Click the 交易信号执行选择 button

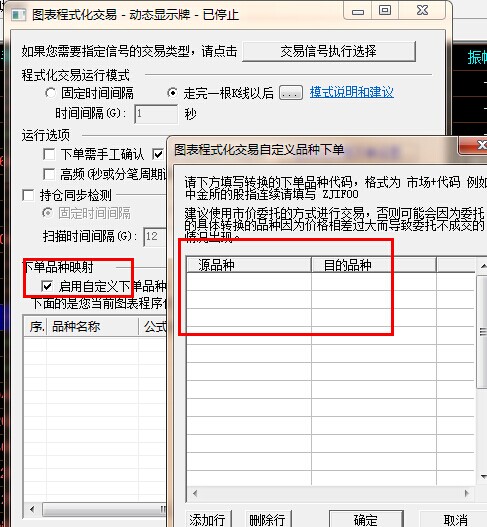[x=329, y=51]
